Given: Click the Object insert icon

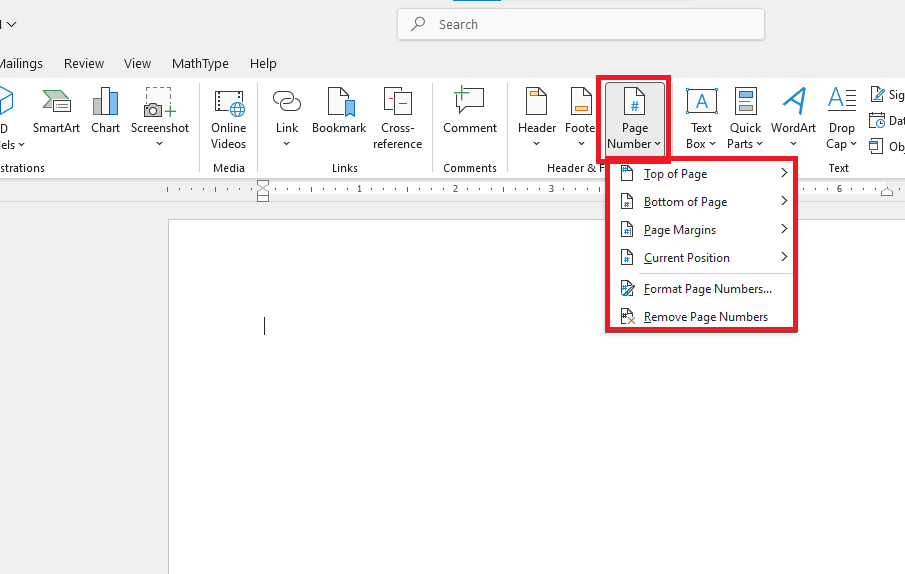Looking at the screenshot, I should point(876,147).
